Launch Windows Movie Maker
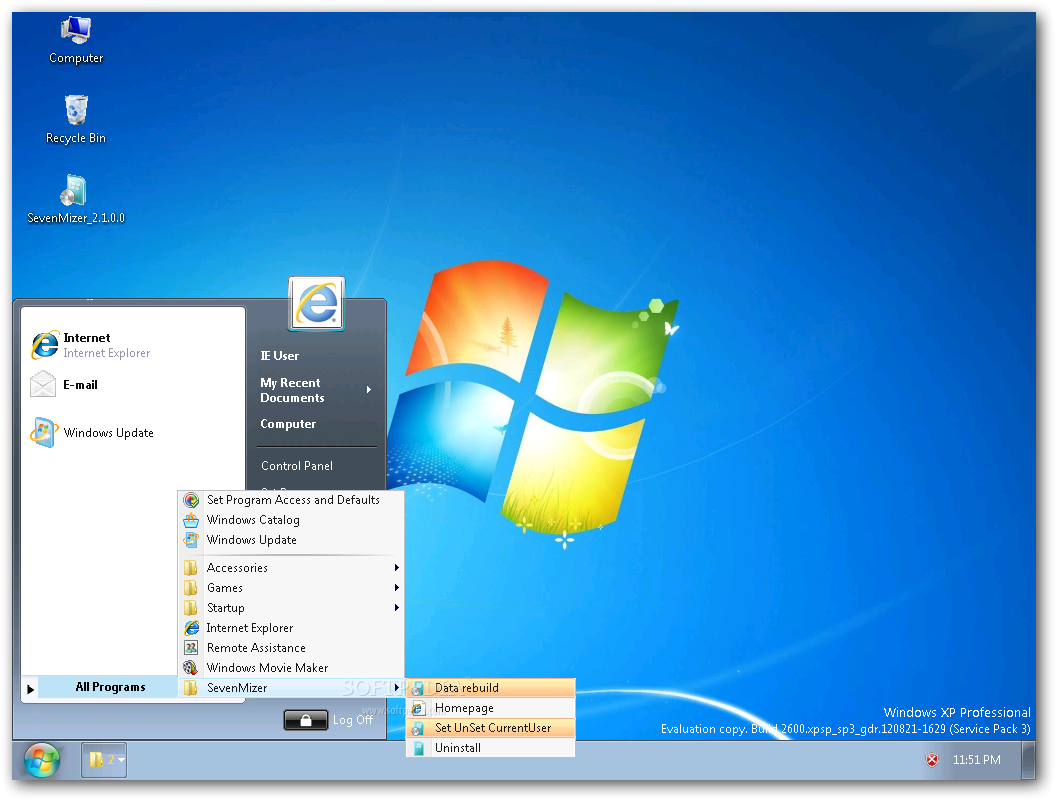Screen dimensions: 1056x800 [291, 668]
